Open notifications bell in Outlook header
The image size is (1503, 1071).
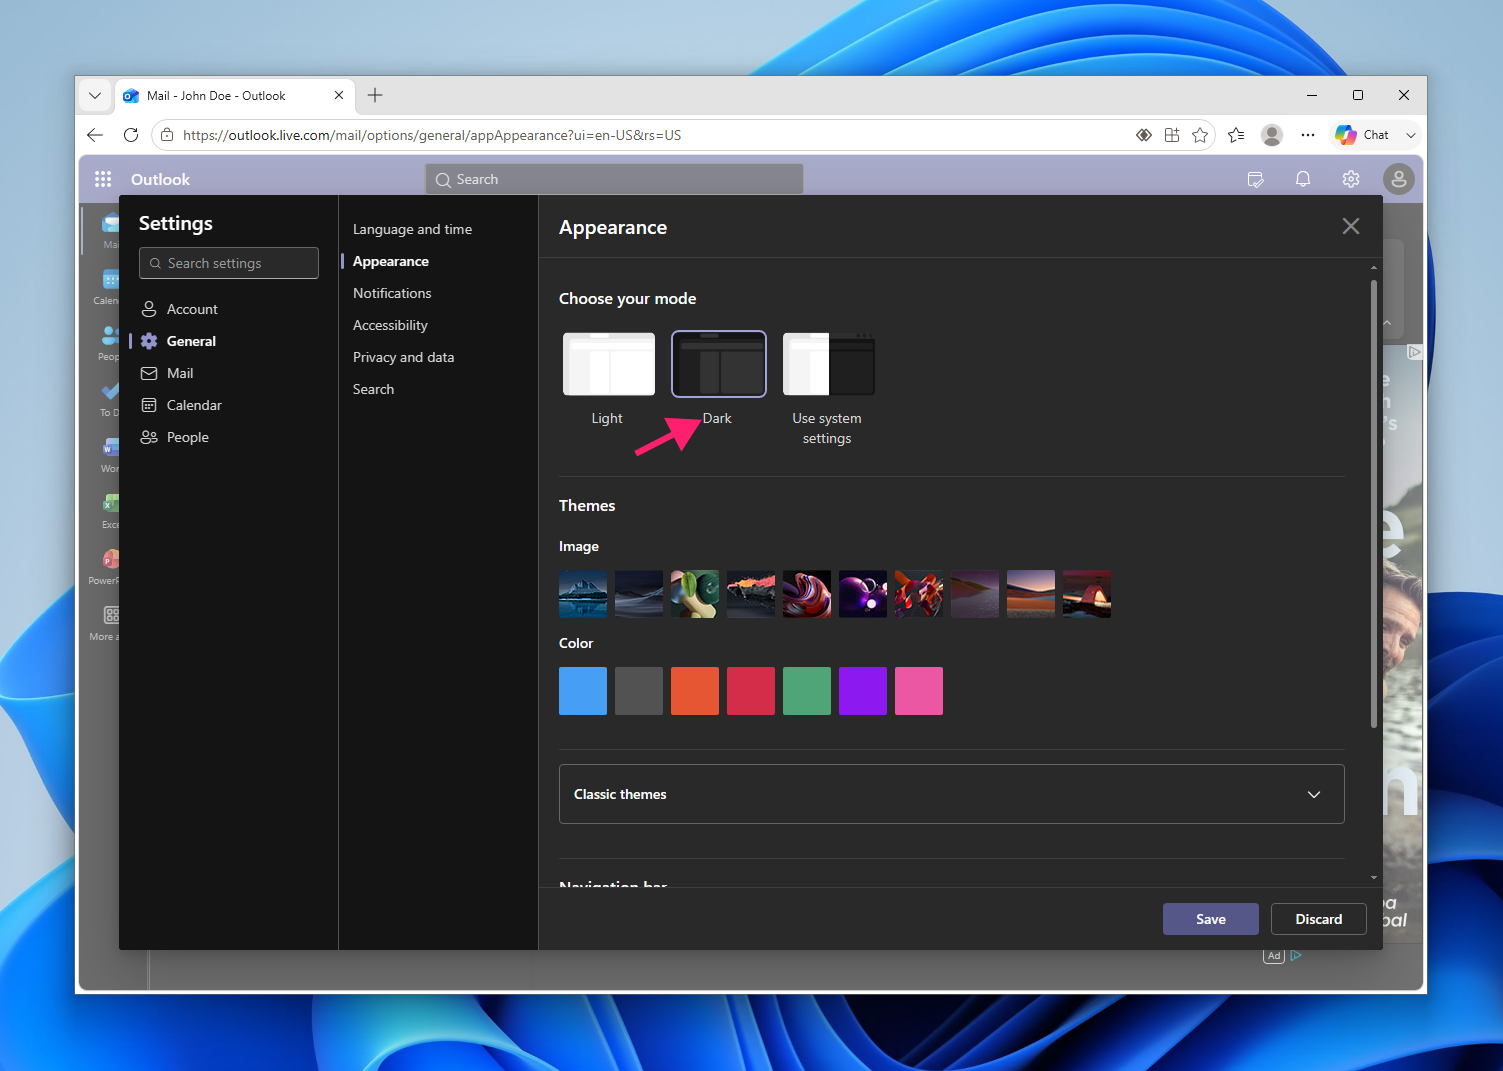coord(1303,179)
